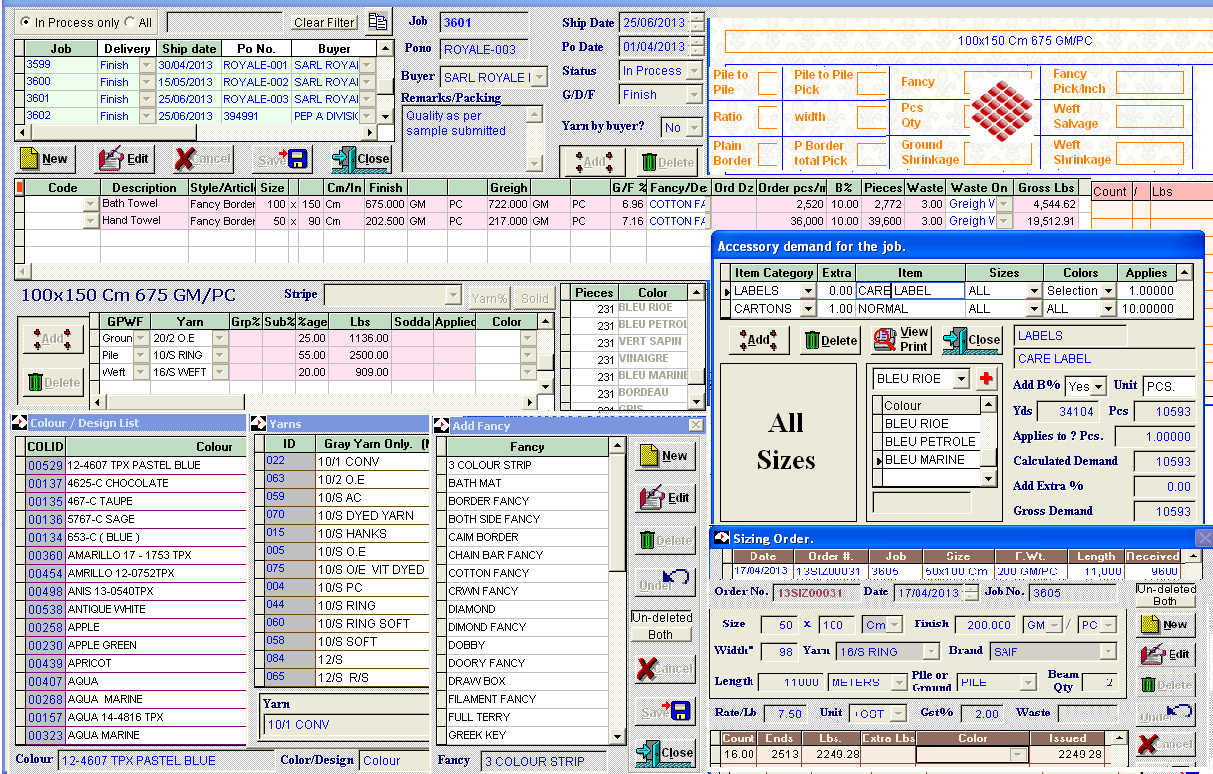Select the "All" radio button filter

coord(130,22)
